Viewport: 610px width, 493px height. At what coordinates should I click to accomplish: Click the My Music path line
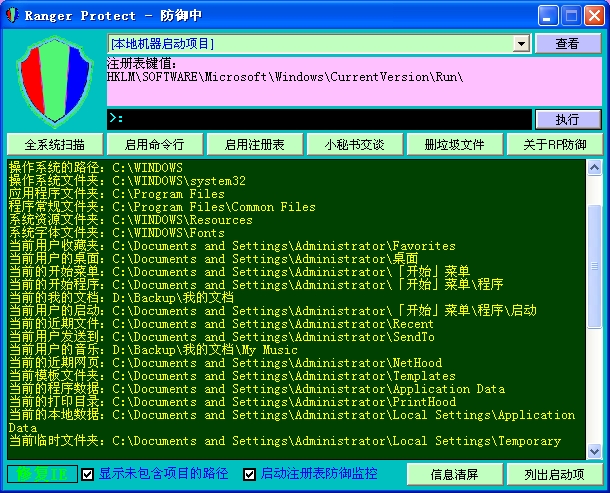pyautogui.click(x=153, y=350)
